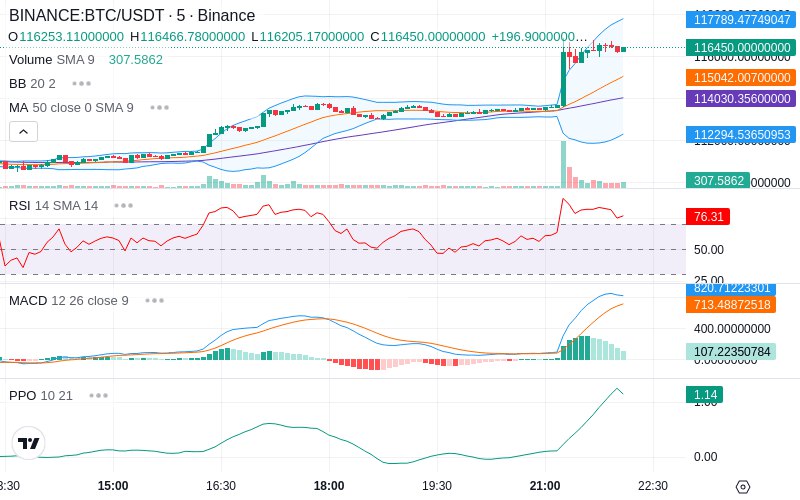Click the 0.00 PPO scale label

pyautogui.click(x=706, y=457)
